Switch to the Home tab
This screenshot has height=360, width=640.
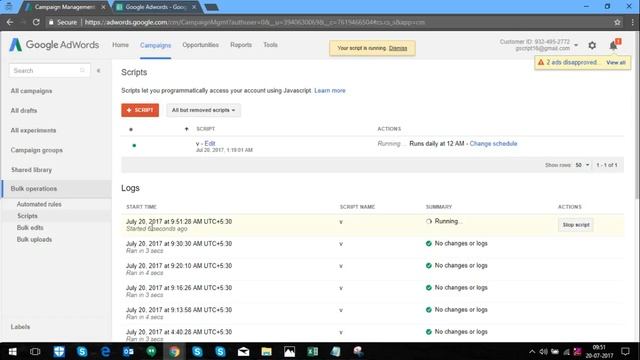(x=120, y=45)
